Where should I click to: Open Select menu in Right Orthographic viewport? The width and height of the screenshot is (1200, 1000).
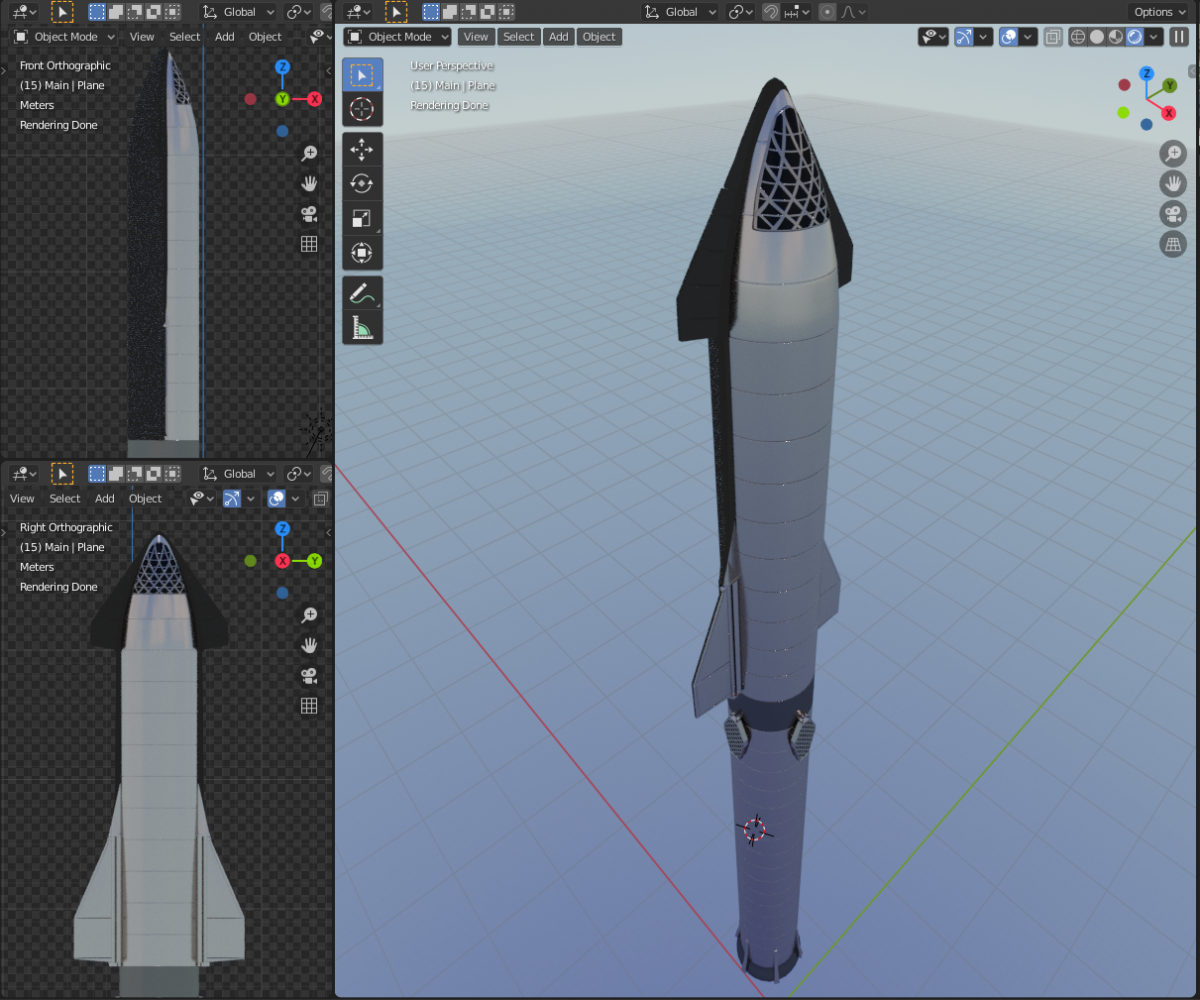pos(65,499)
